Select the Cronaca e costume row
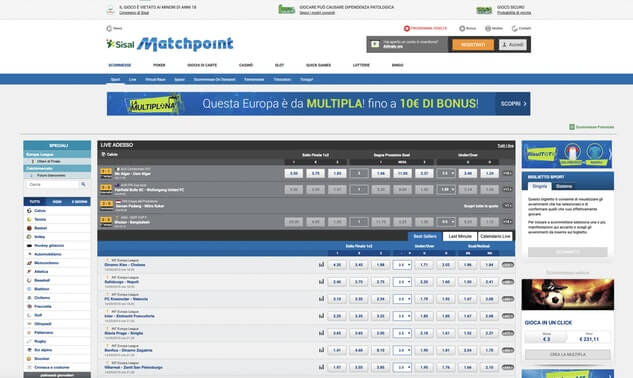633x378 pixels. pos(57,368)
